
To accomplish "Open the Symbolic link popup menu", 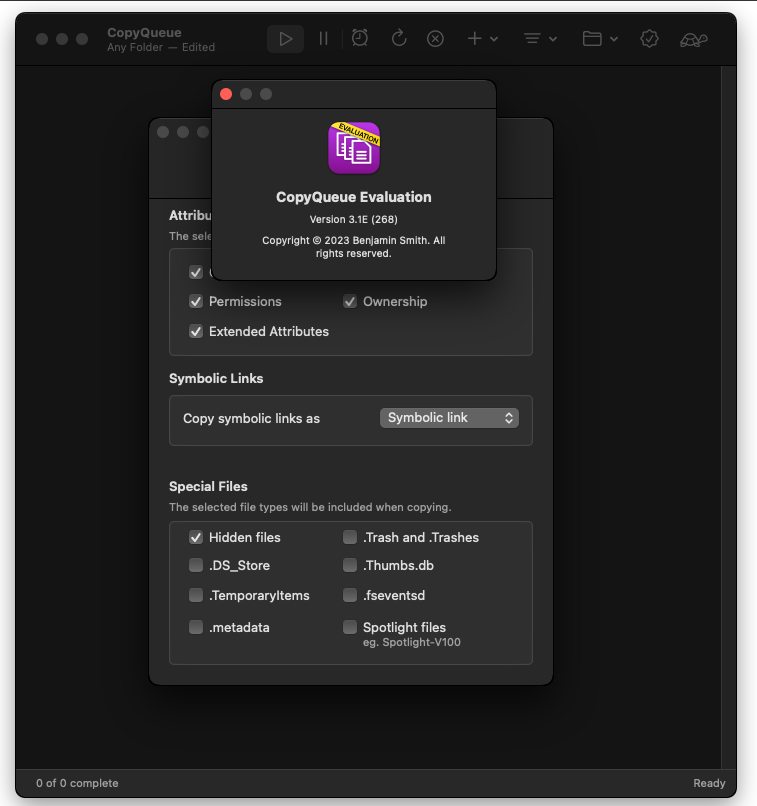I will pos(449,418).
